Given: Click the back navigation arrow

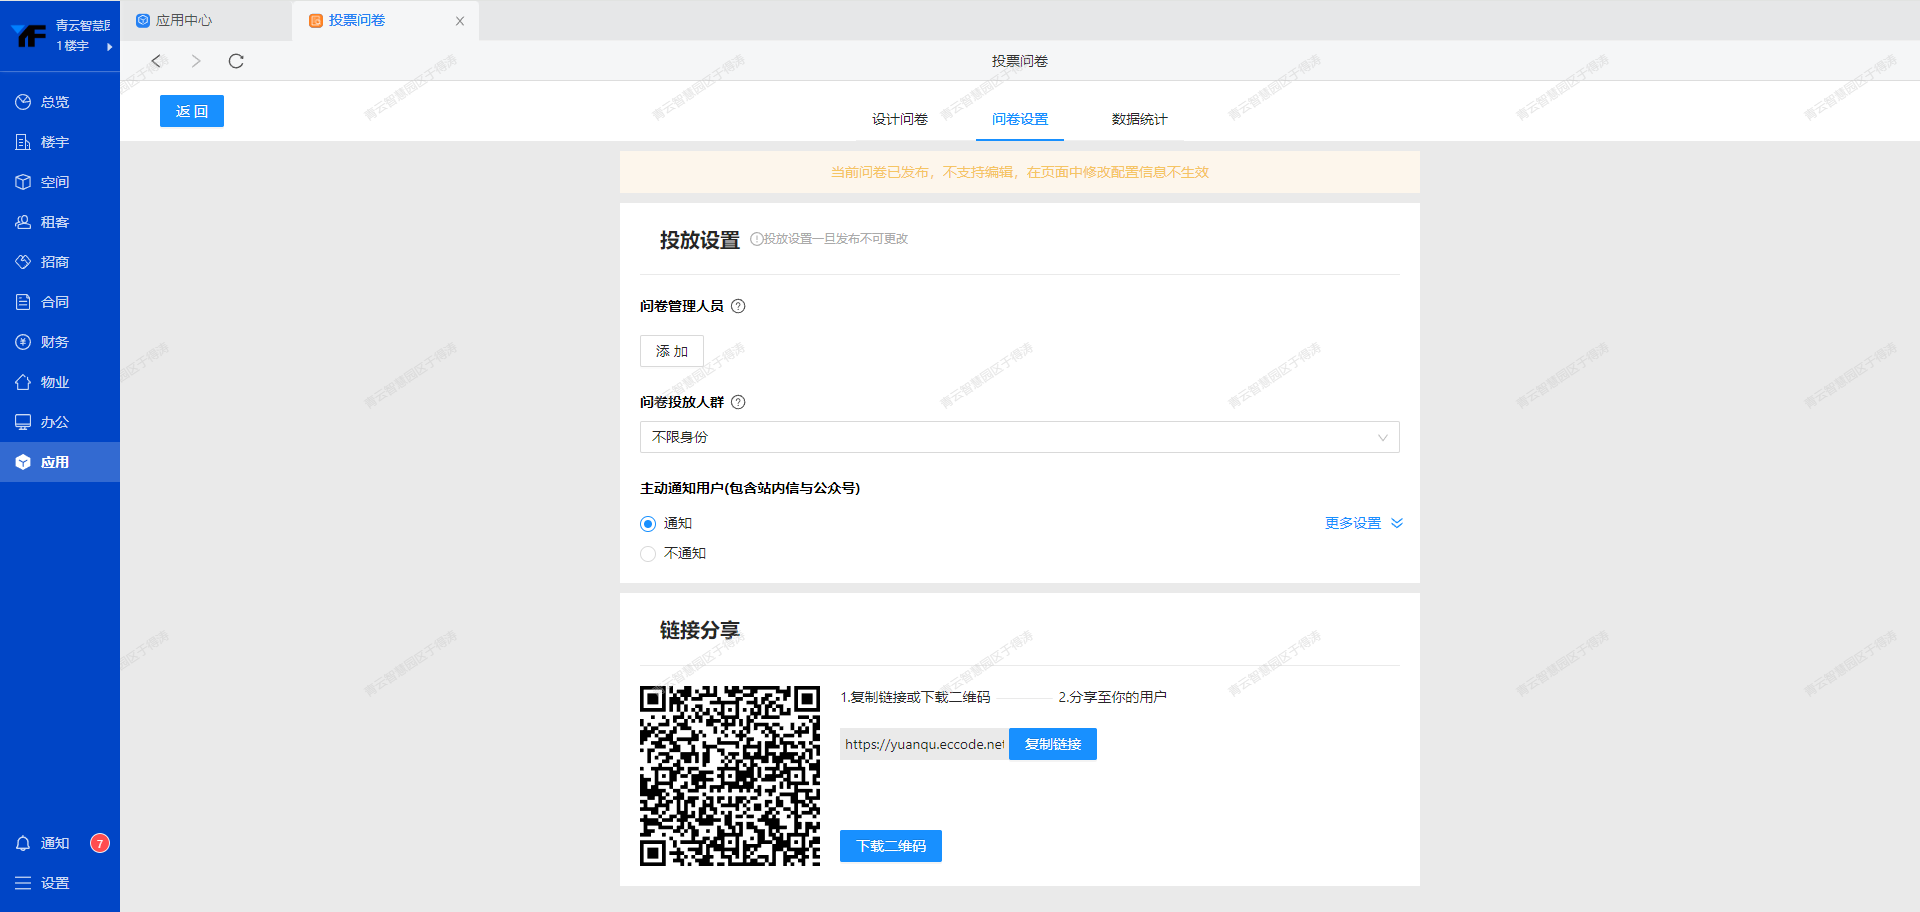Looking at the screenshot, I should click(x=156, y=61).
